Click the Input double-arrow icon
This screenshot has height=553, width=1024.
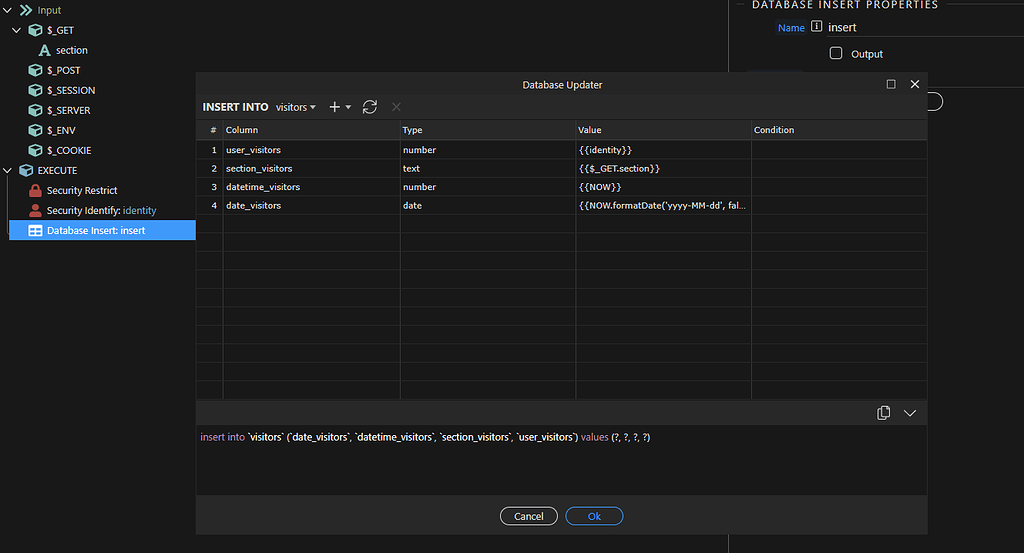point(26,10)
